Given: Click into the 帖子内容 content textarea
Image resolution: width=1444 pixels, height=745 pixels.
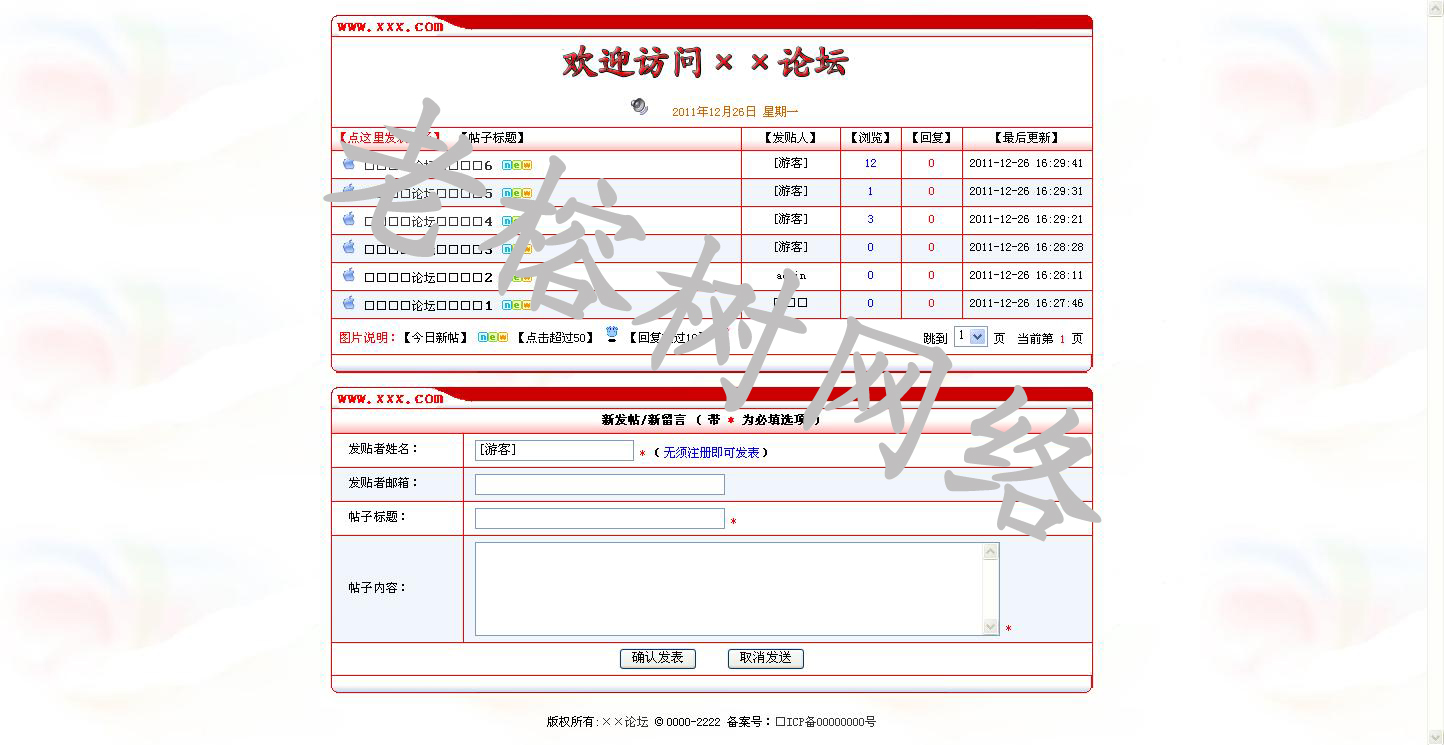Looking at the screenshot, I should 729,589.
